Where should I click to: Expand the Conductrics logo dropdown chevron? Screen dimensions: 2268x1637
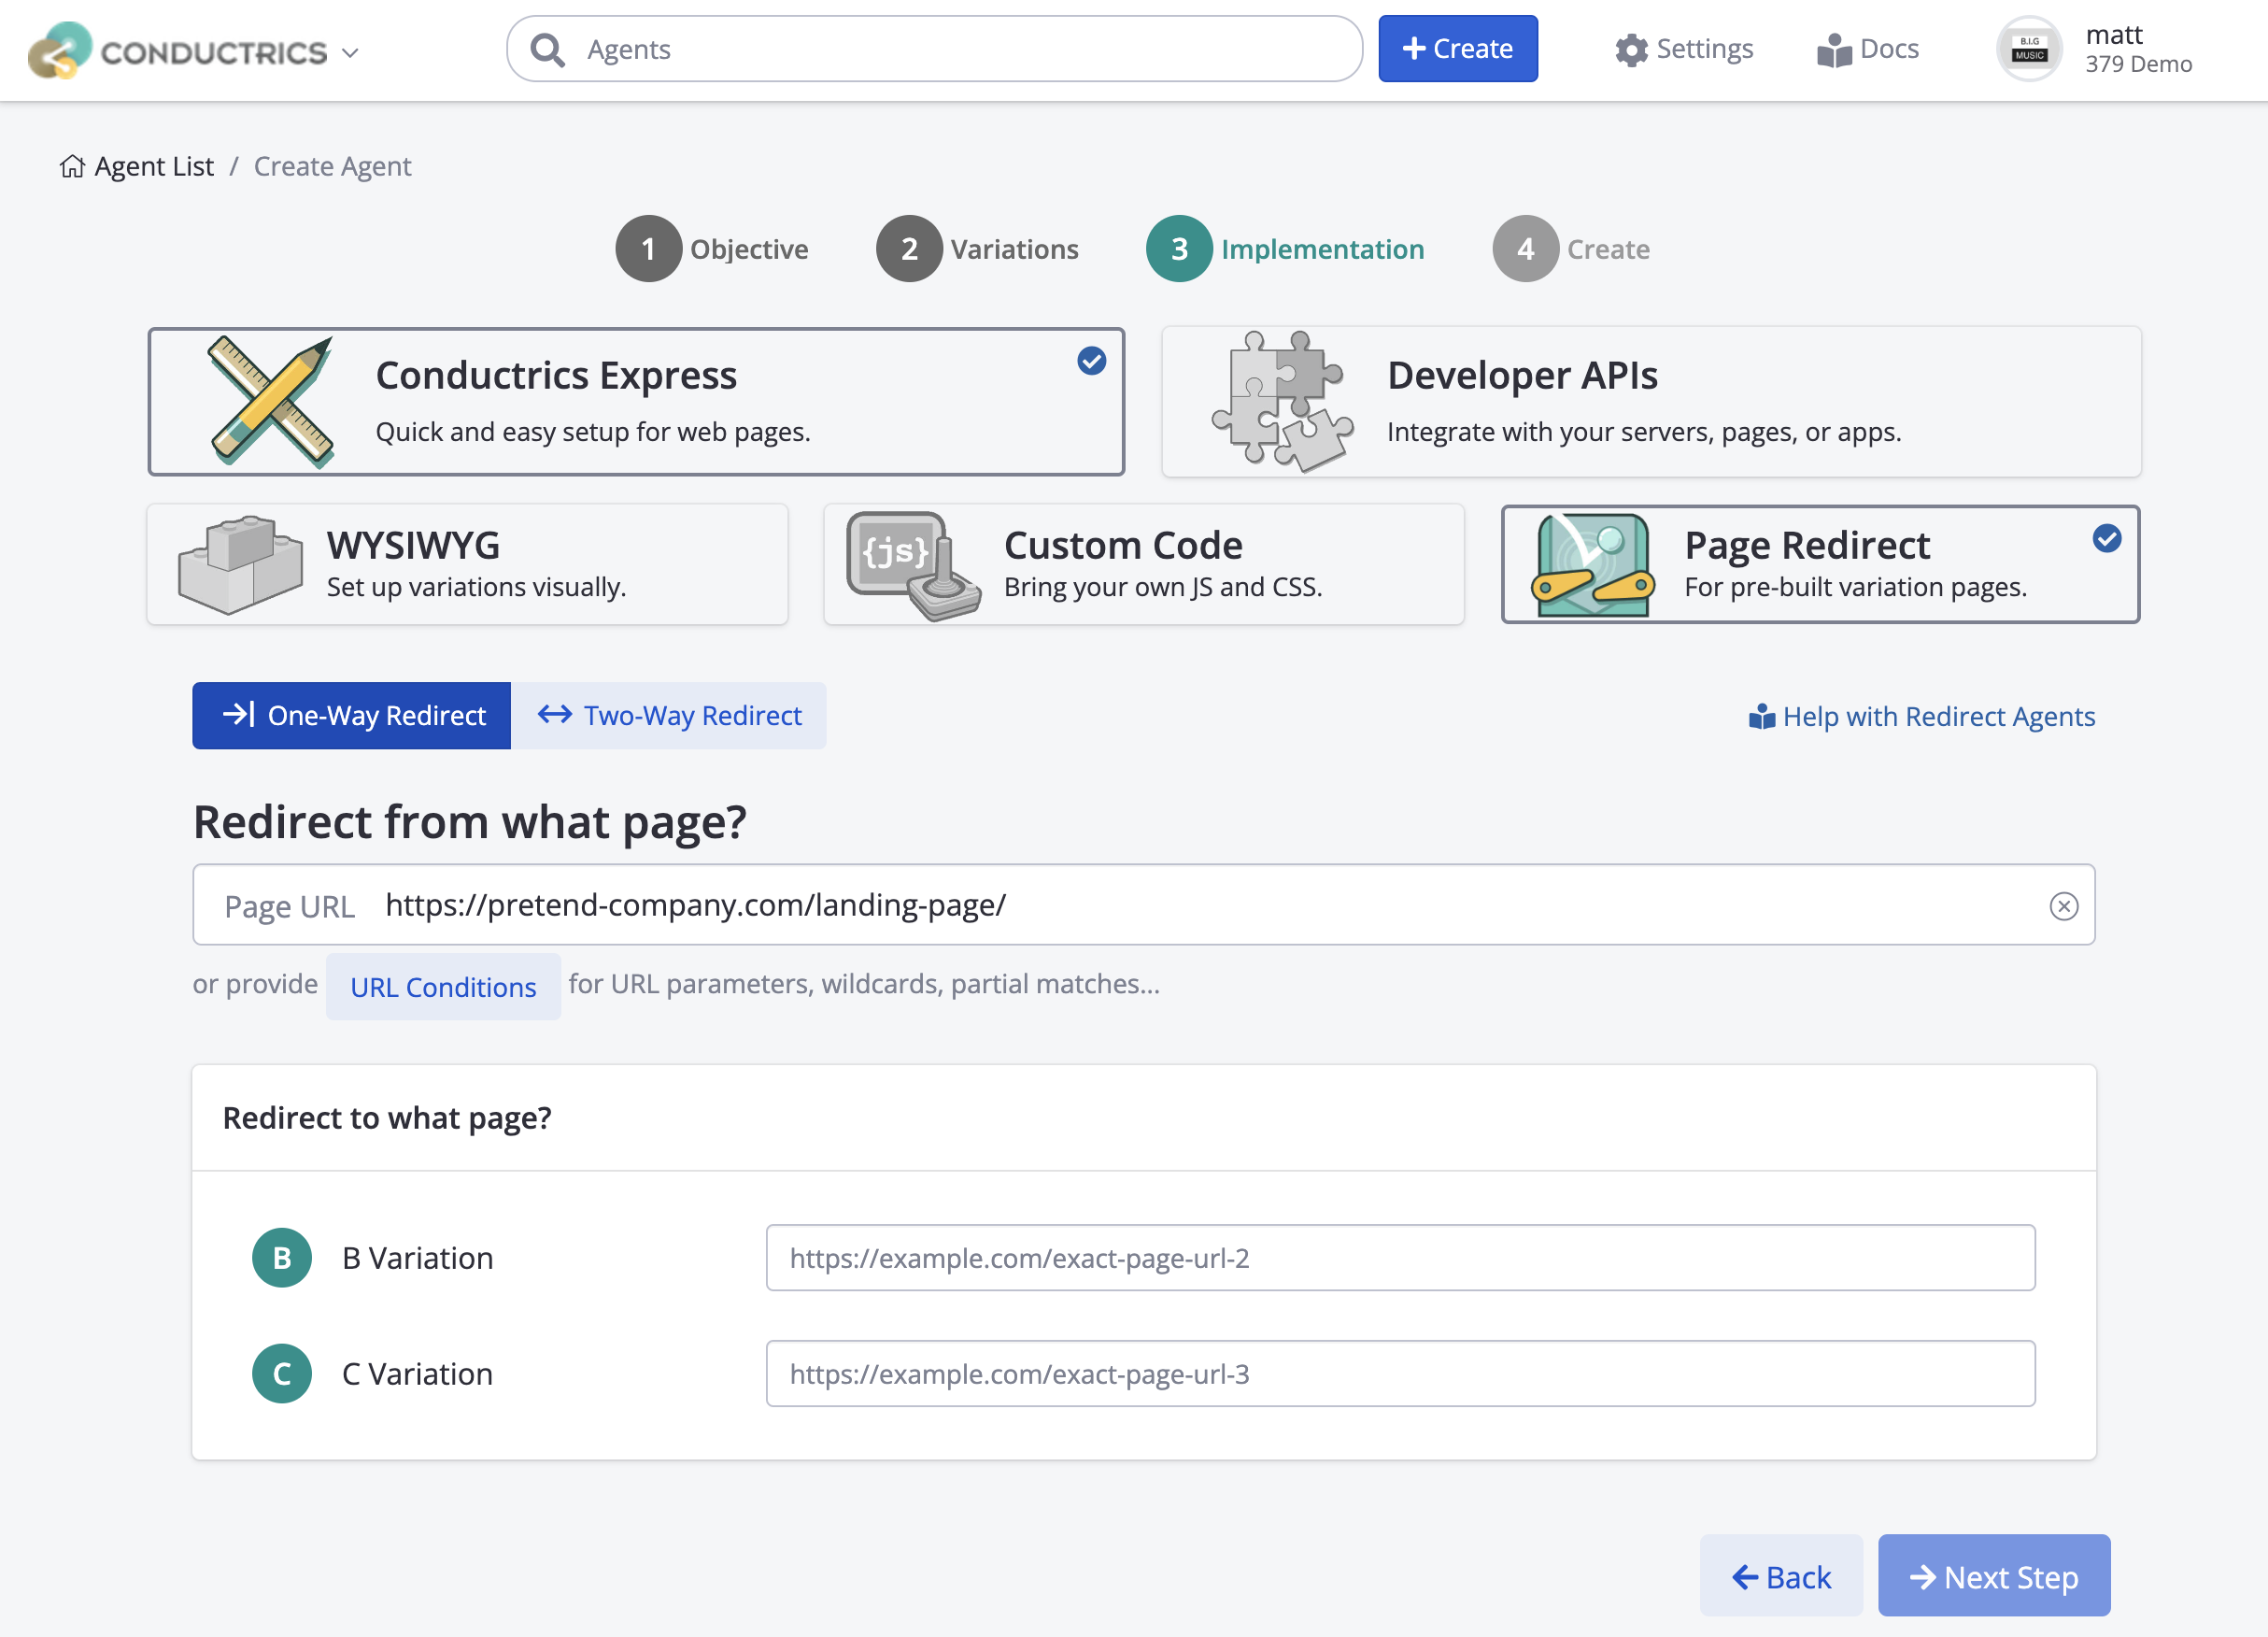tap(350, 53)
